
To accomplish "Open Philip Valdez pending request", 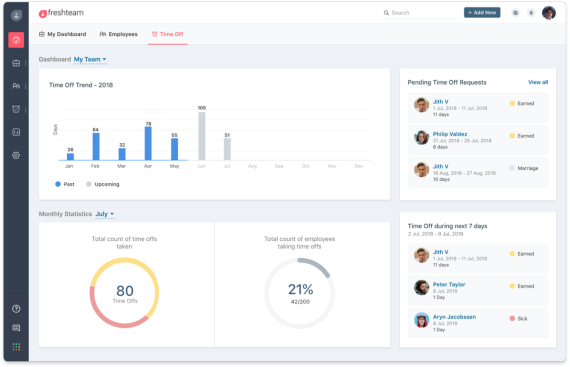I will tap(478, 140).
